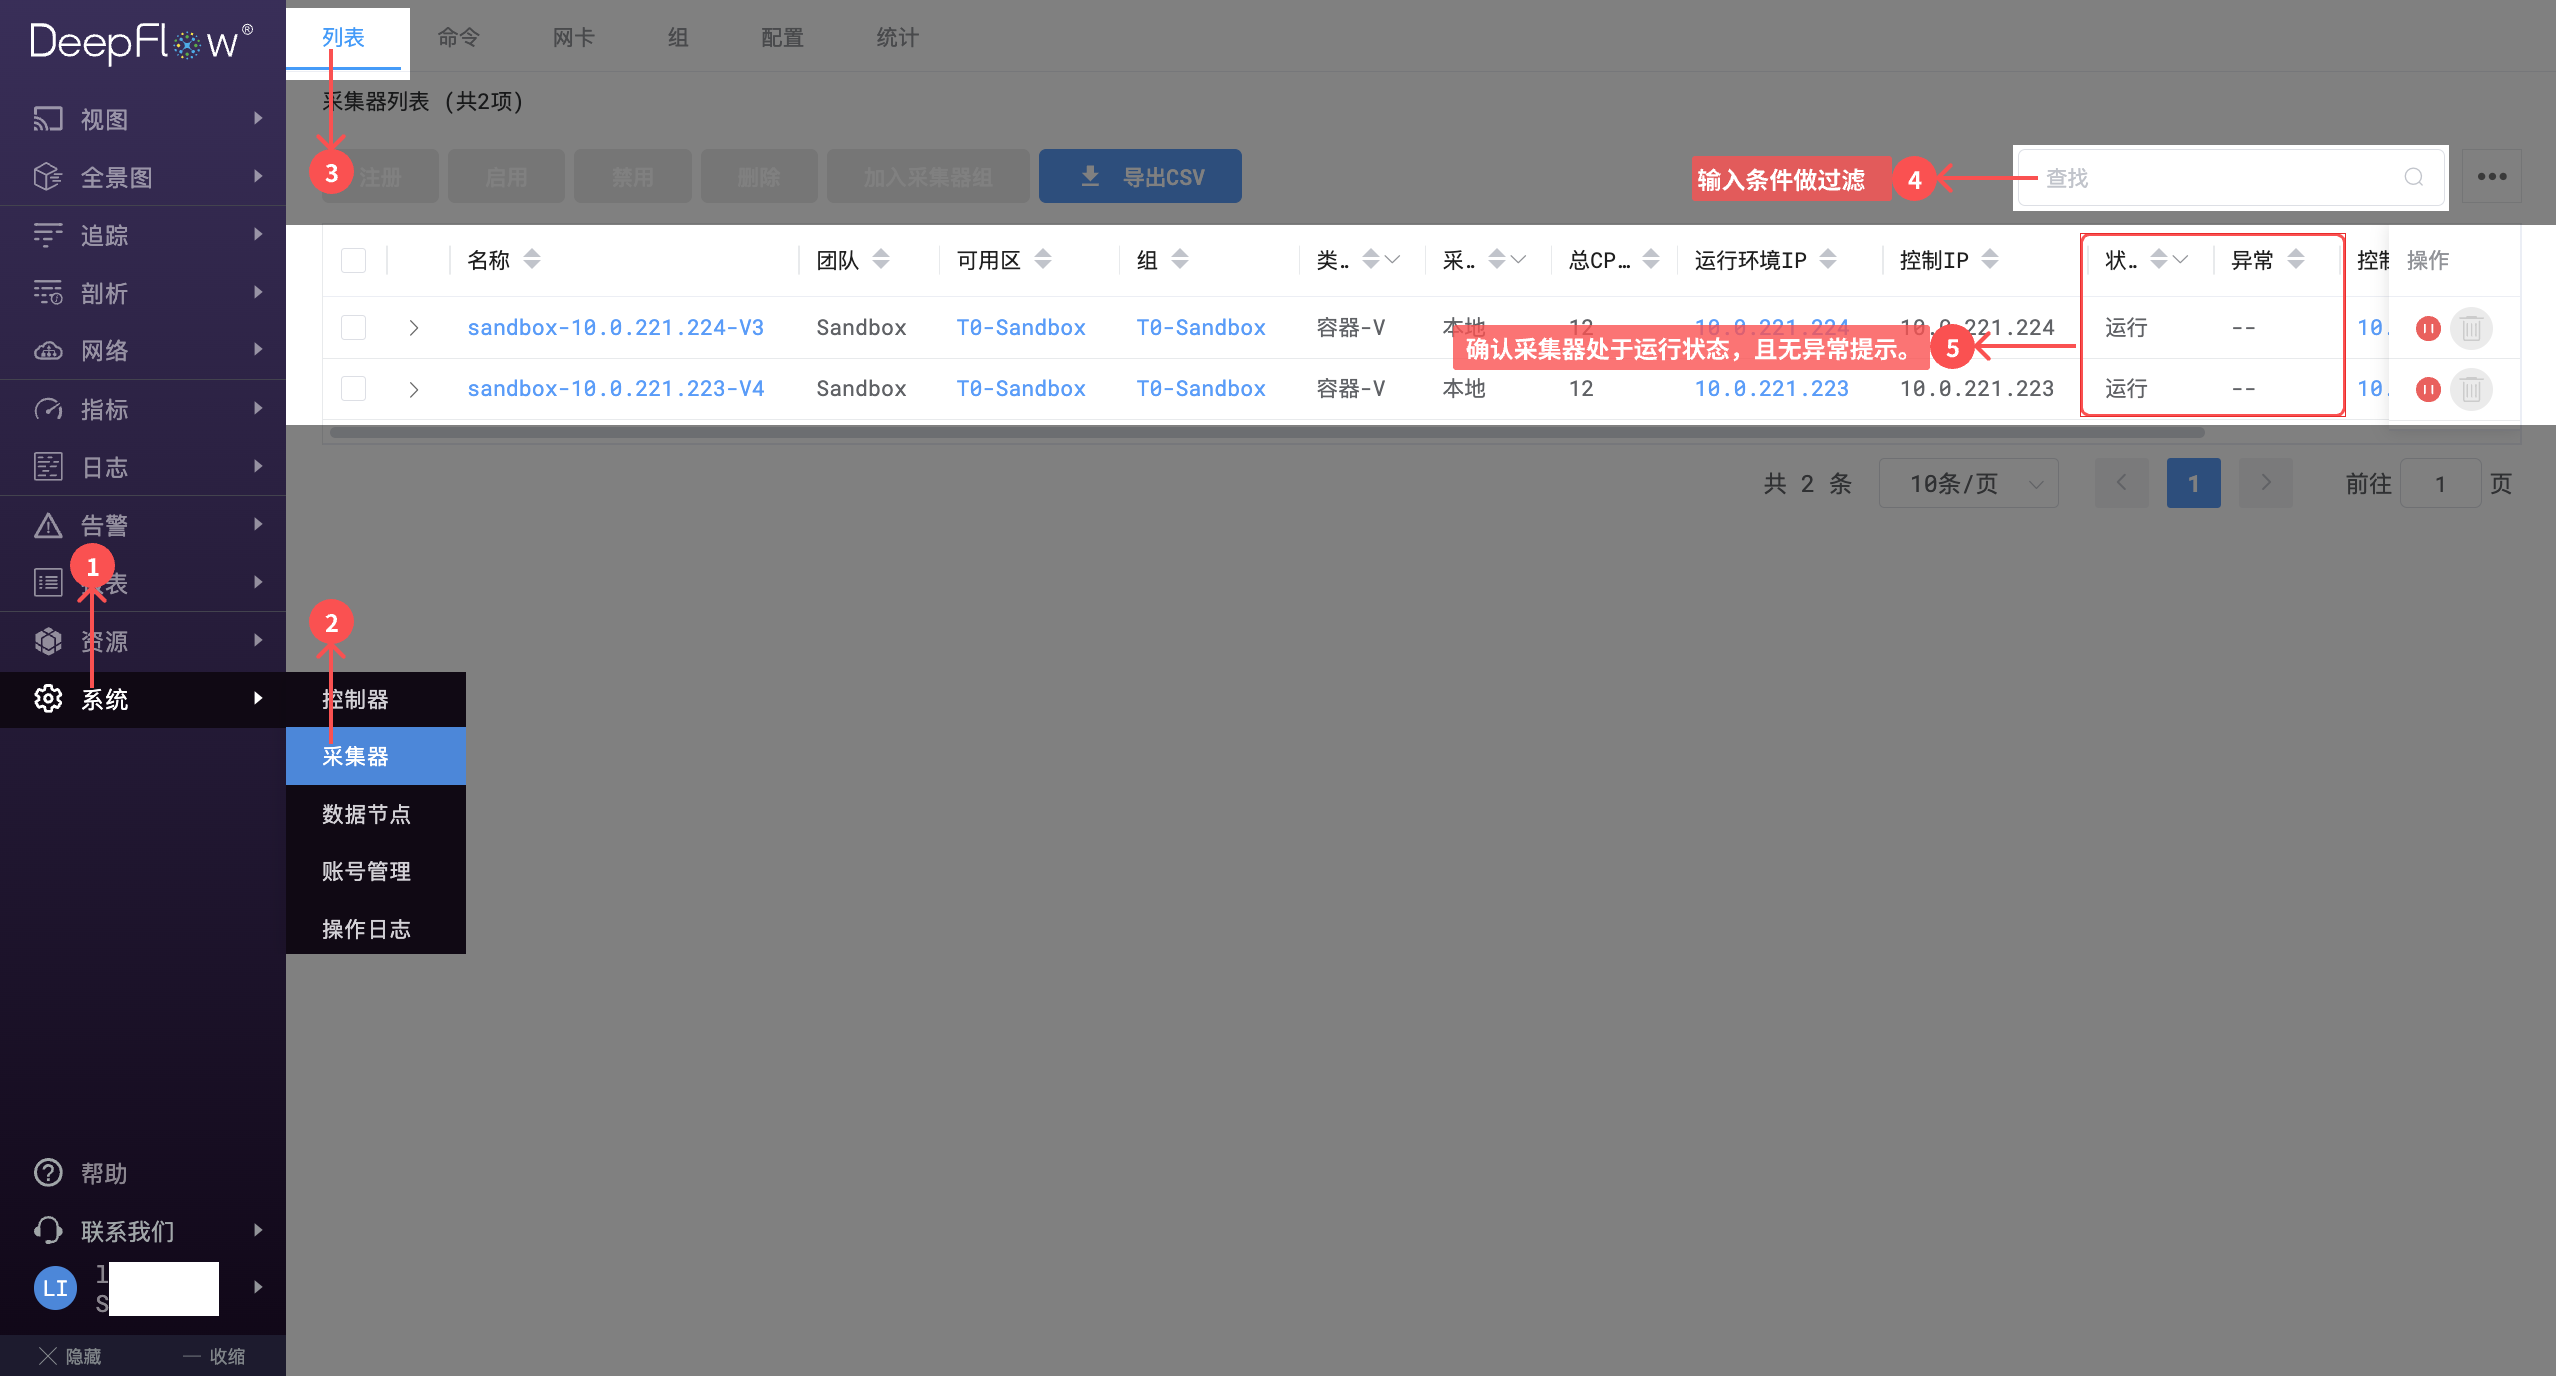Expand the sandbox-10.0.221.224-V3 row details
This screenshot has height=1376, width=2556.
tap(413, 328)
